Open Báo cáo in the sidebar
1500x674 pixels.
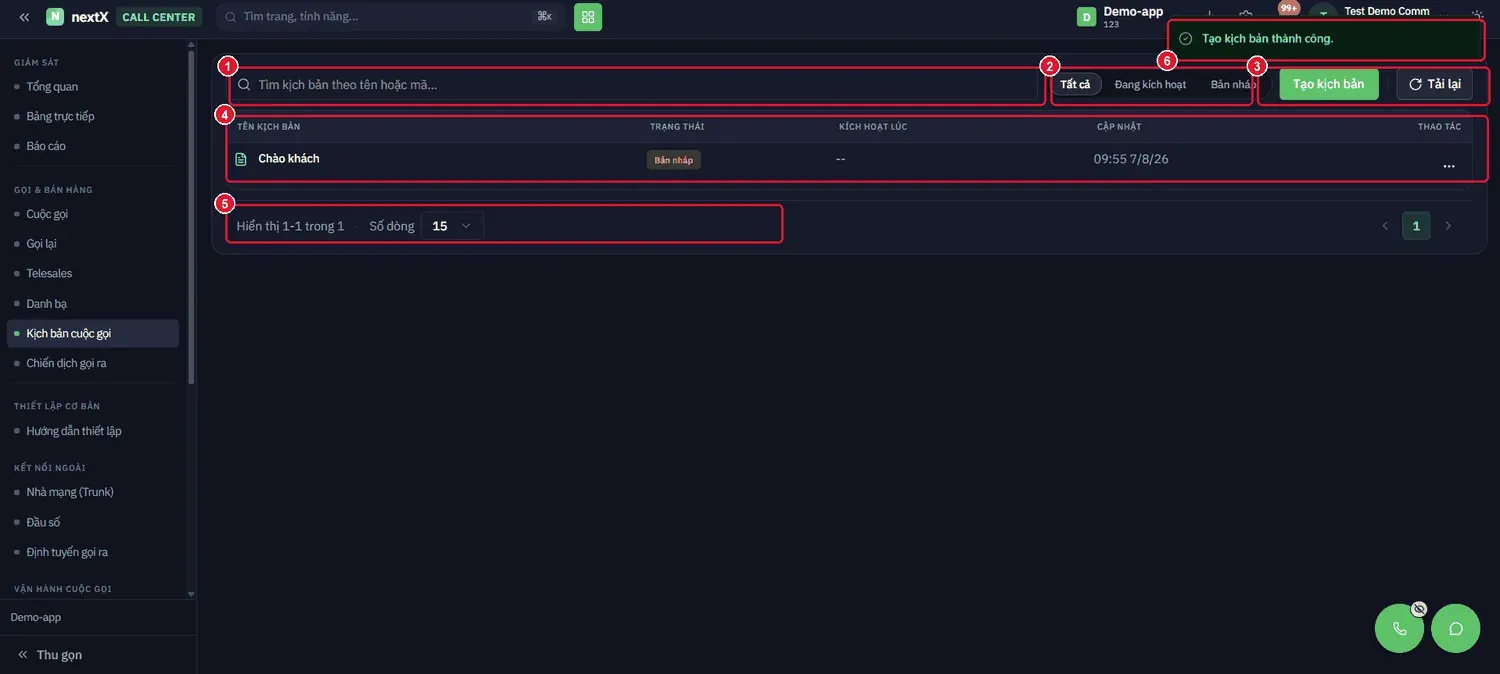(x=93, y=146)
